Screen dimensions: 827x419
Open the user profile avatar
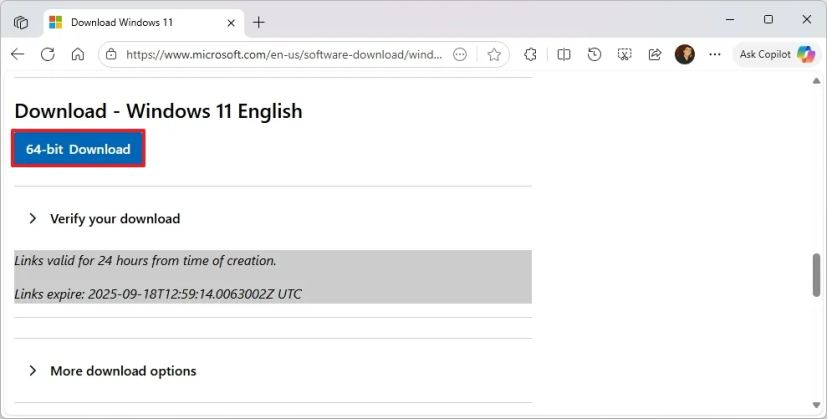point(685,55)
